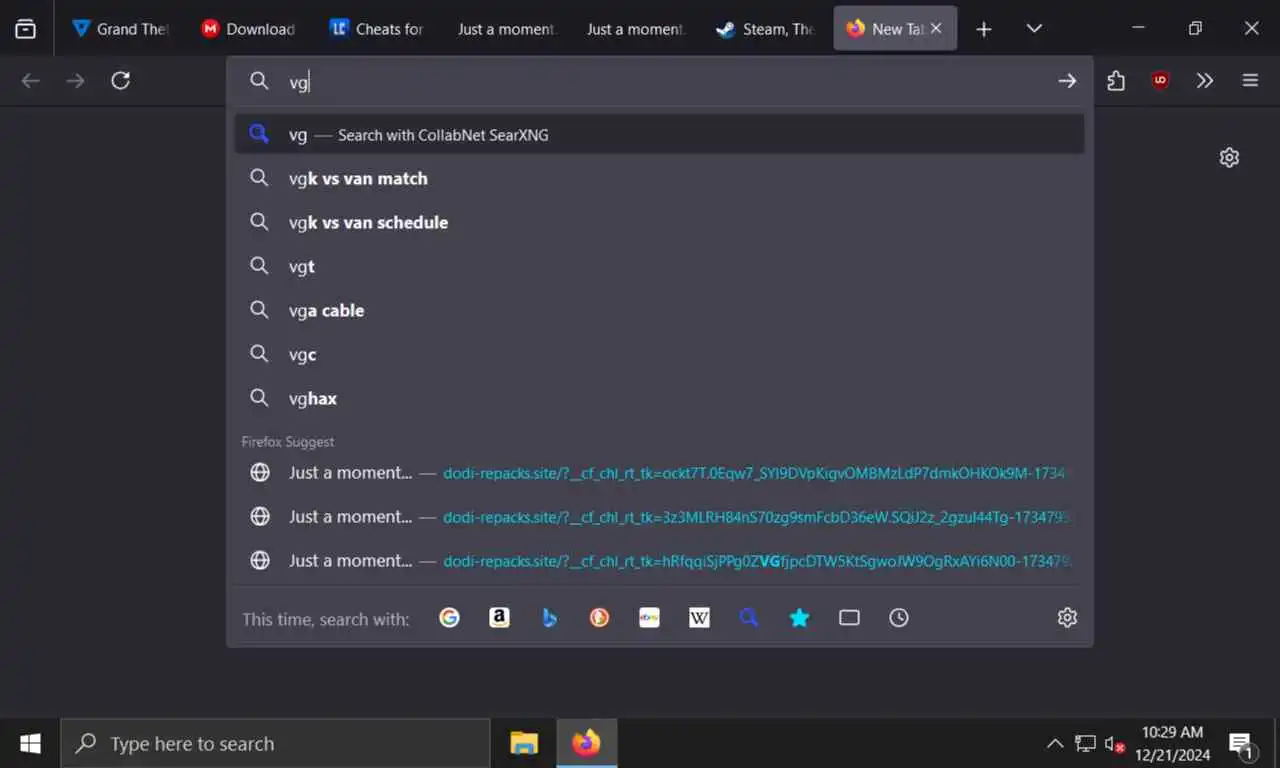Click the Firefox taskbar icon

tap(586, 743)
